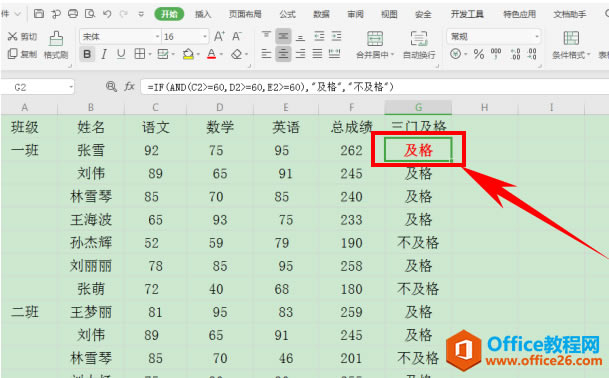Expand fill color dropdown arrow

[198, 54]
